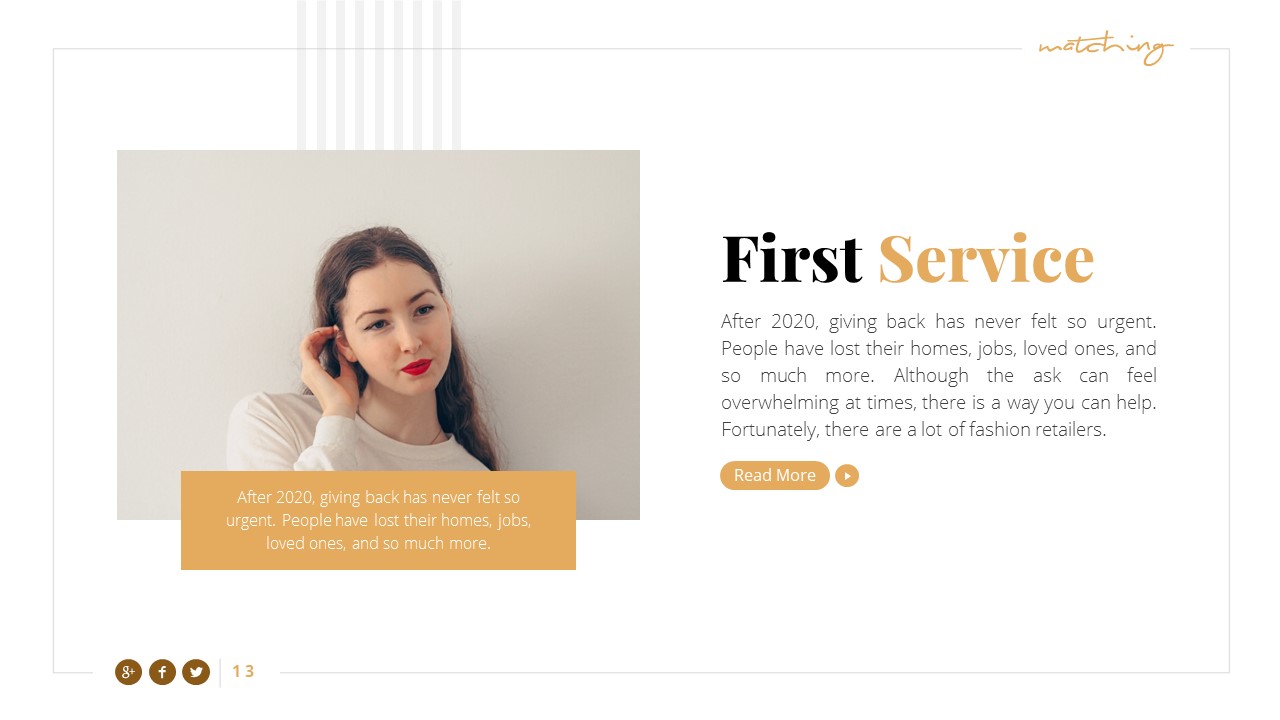Click the orange caption box background
Viewport: 1280px width, 720px height.
coord(378,520)
